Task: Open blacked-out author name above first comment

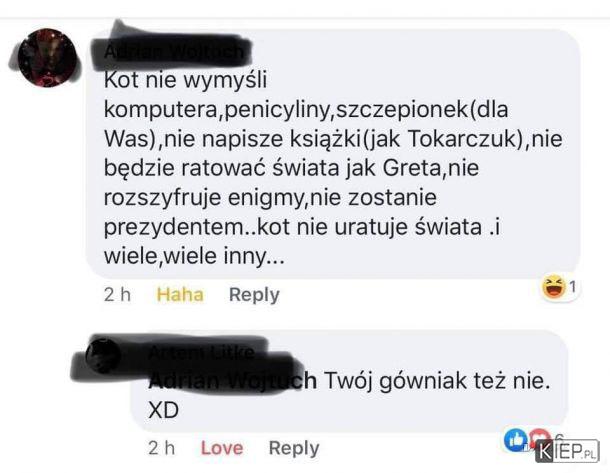Action: [174, 51]
